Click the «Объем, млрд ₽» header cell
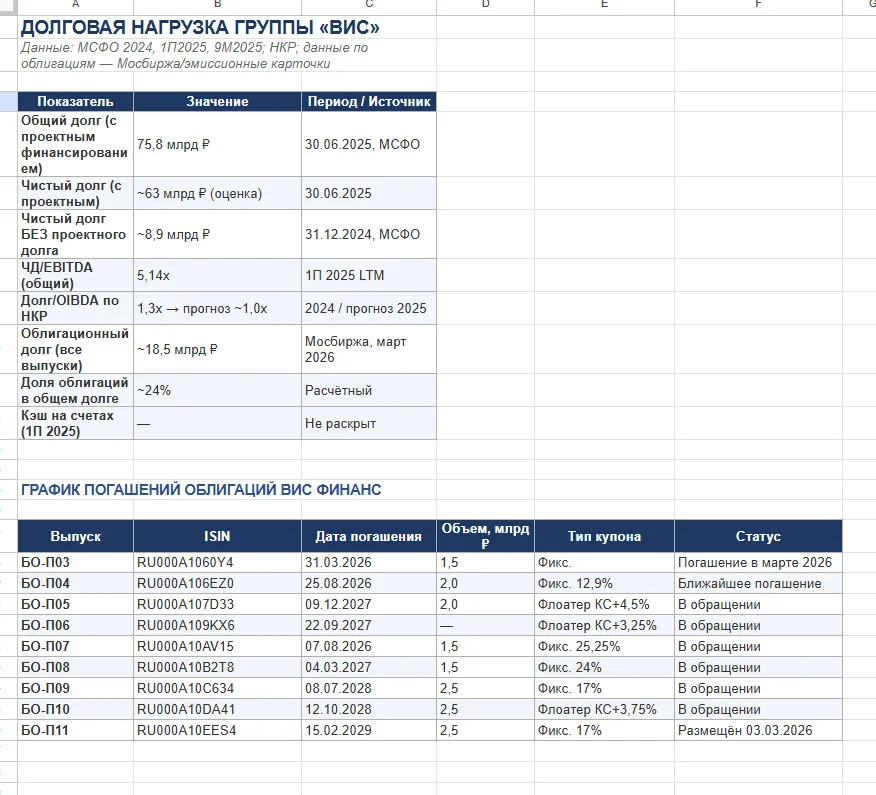 click(x=485, y=536)
